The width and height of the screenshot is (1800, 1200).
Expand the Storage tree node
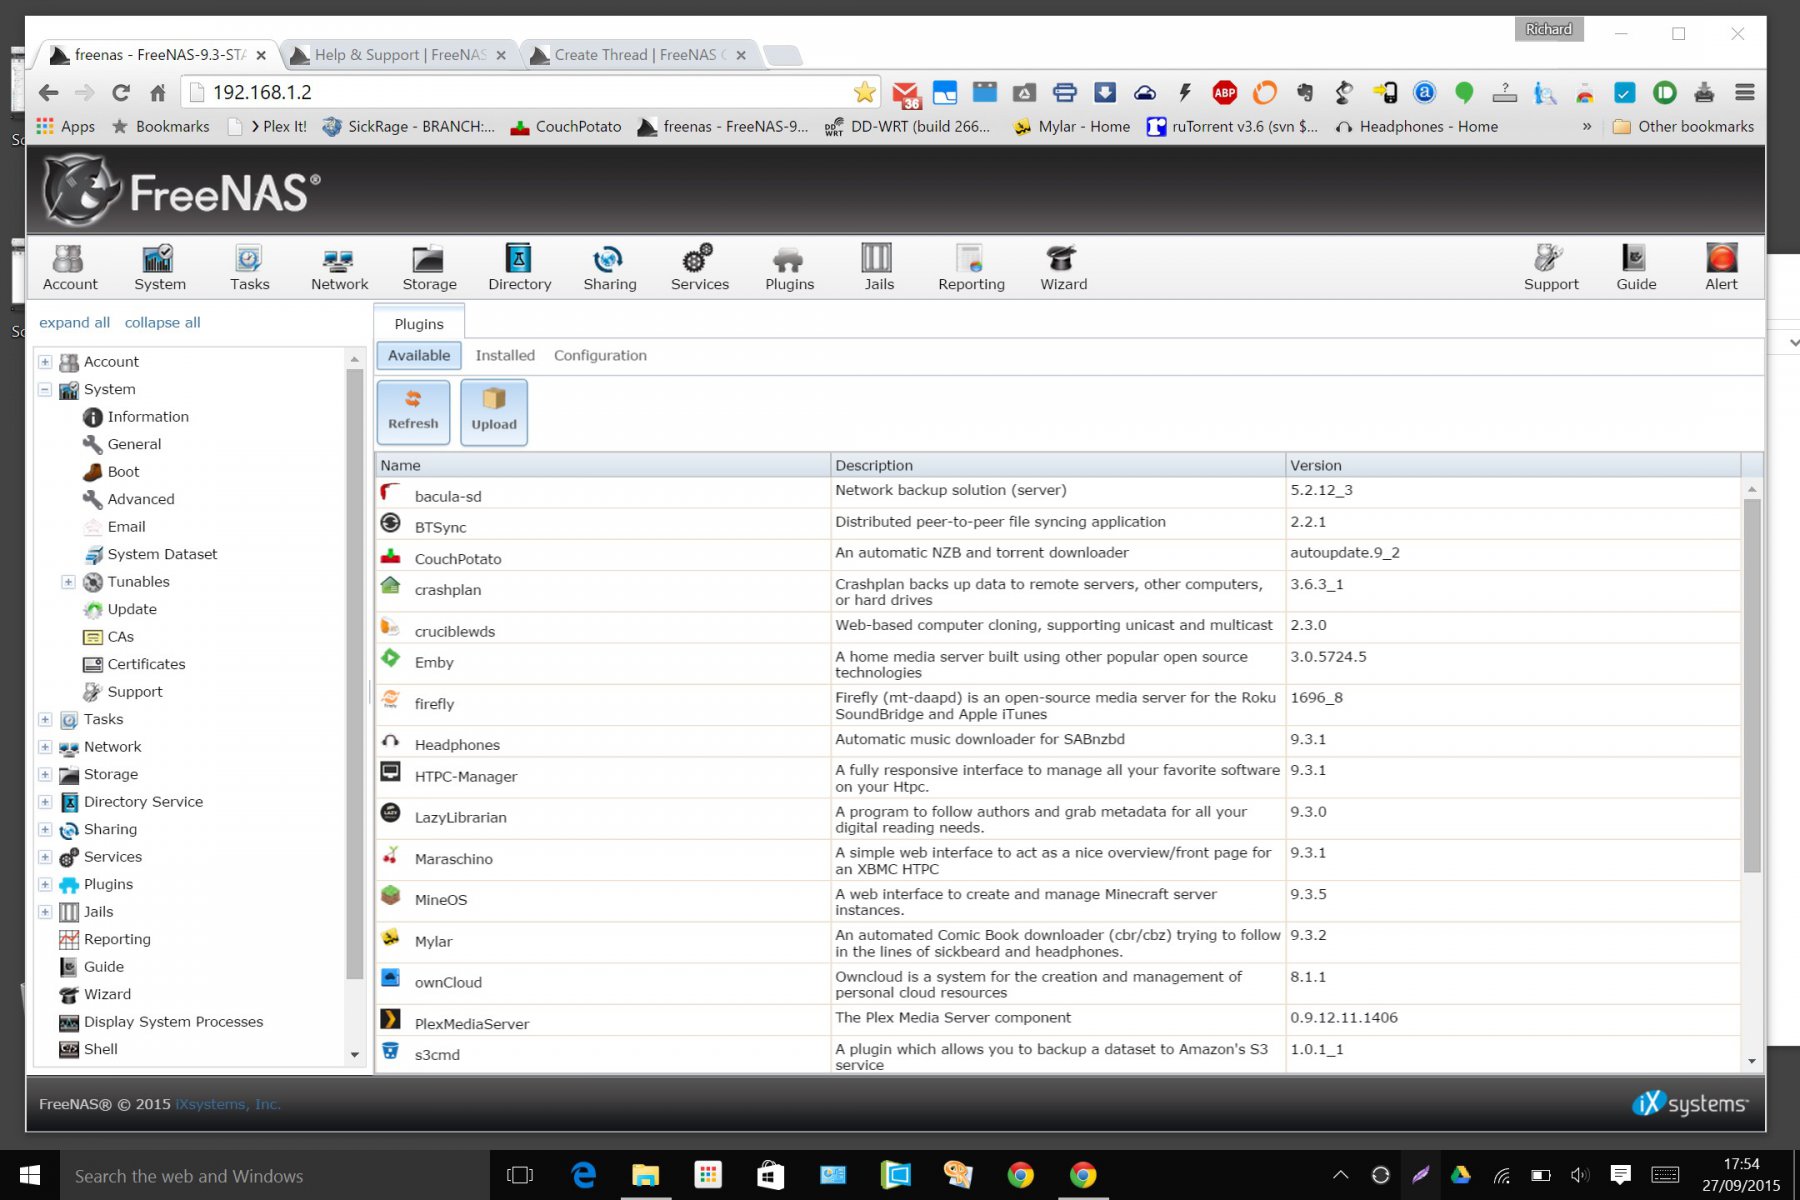(x=45, y=774)
